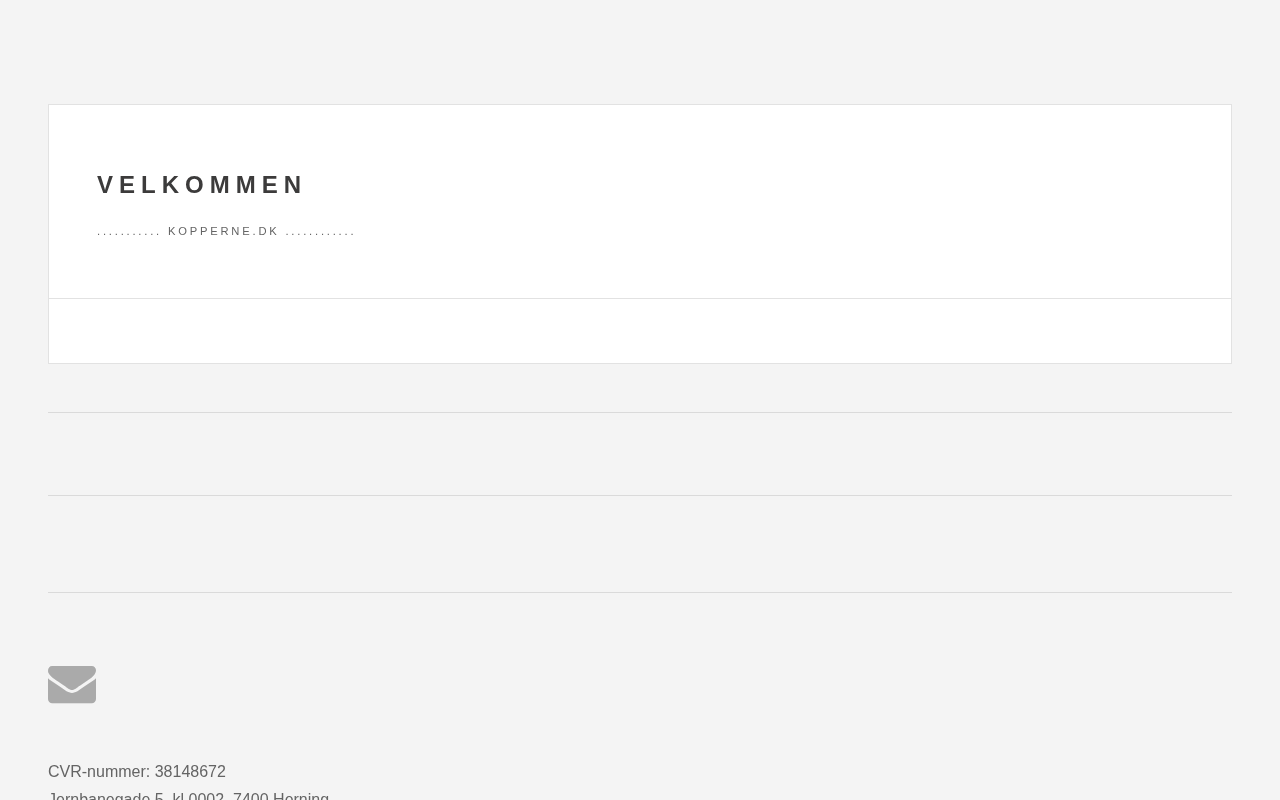
Task: Click the Jernbanegade 5 address line
Action: [106, 796]
